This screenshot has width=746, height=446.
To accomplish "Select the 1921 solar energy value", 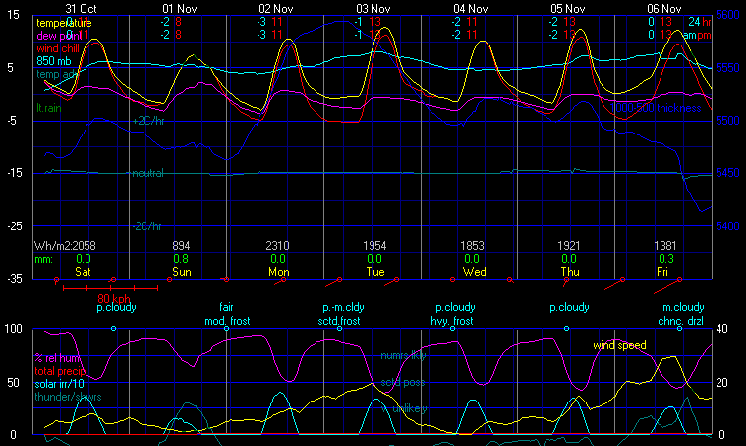I will point(569,246).
